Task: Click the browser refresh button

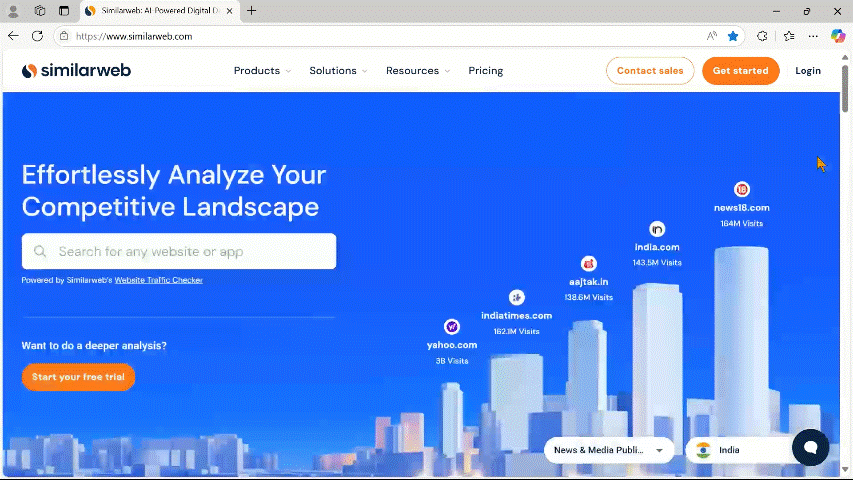Action: (x=37, y=36)
